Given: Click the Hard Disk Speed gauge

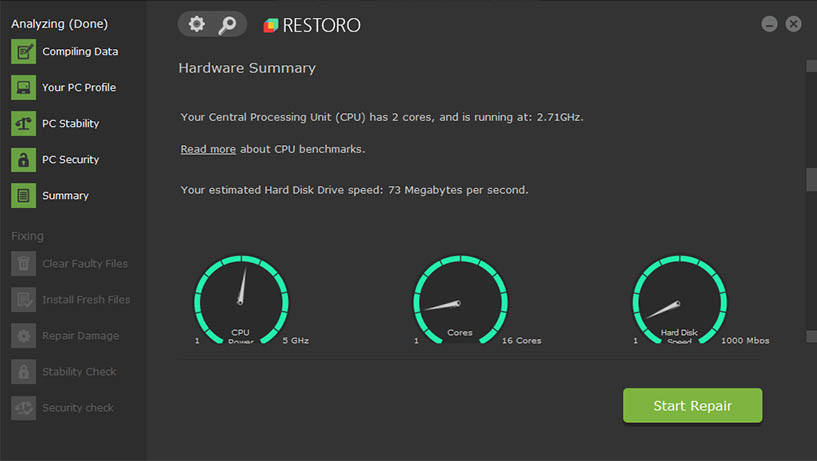Looking at the screenshot, I should point(679,300).
